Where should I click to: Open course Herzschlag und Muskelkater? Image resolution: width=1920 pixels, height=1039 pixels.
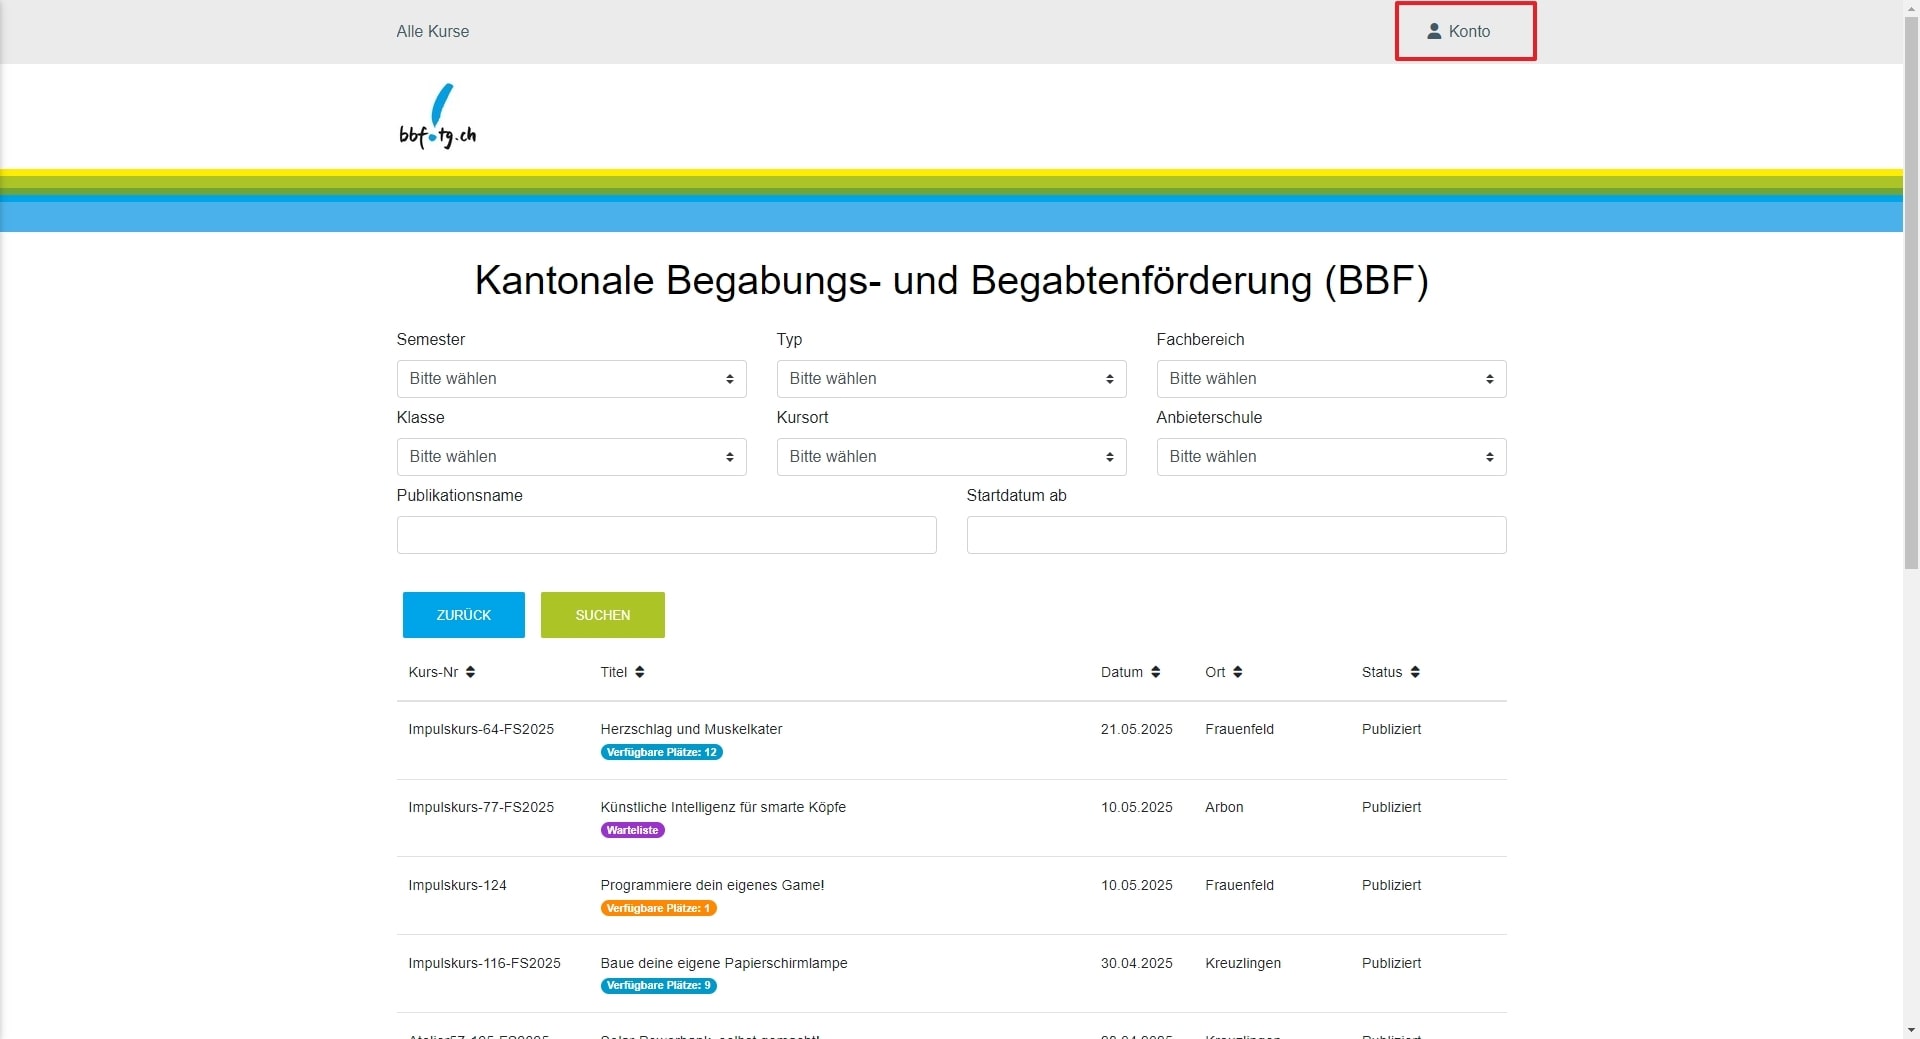[x=691, y=729]
